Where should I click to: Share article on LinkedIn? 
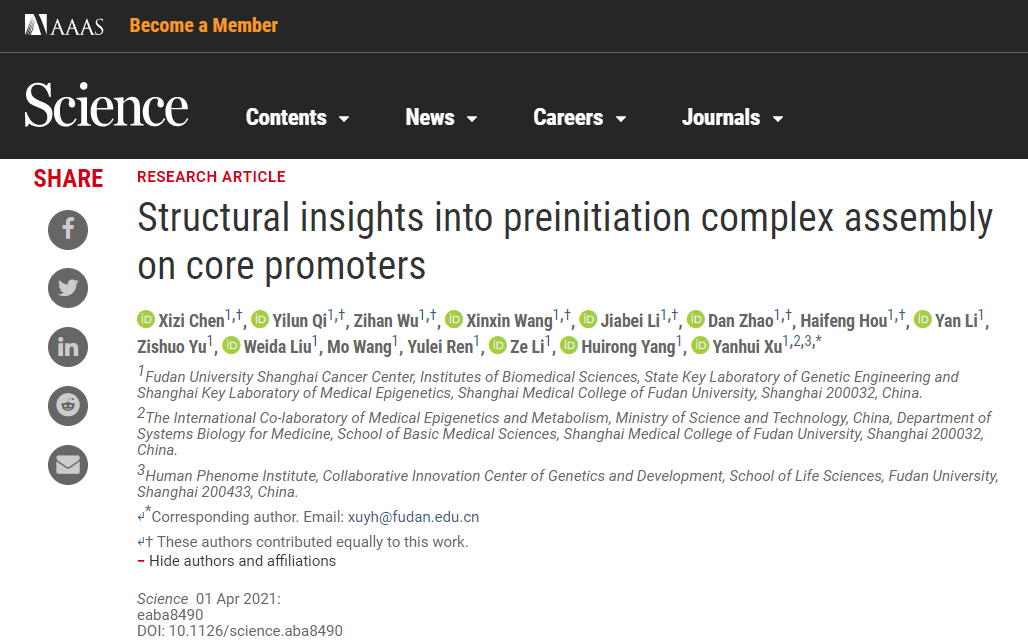68,347
